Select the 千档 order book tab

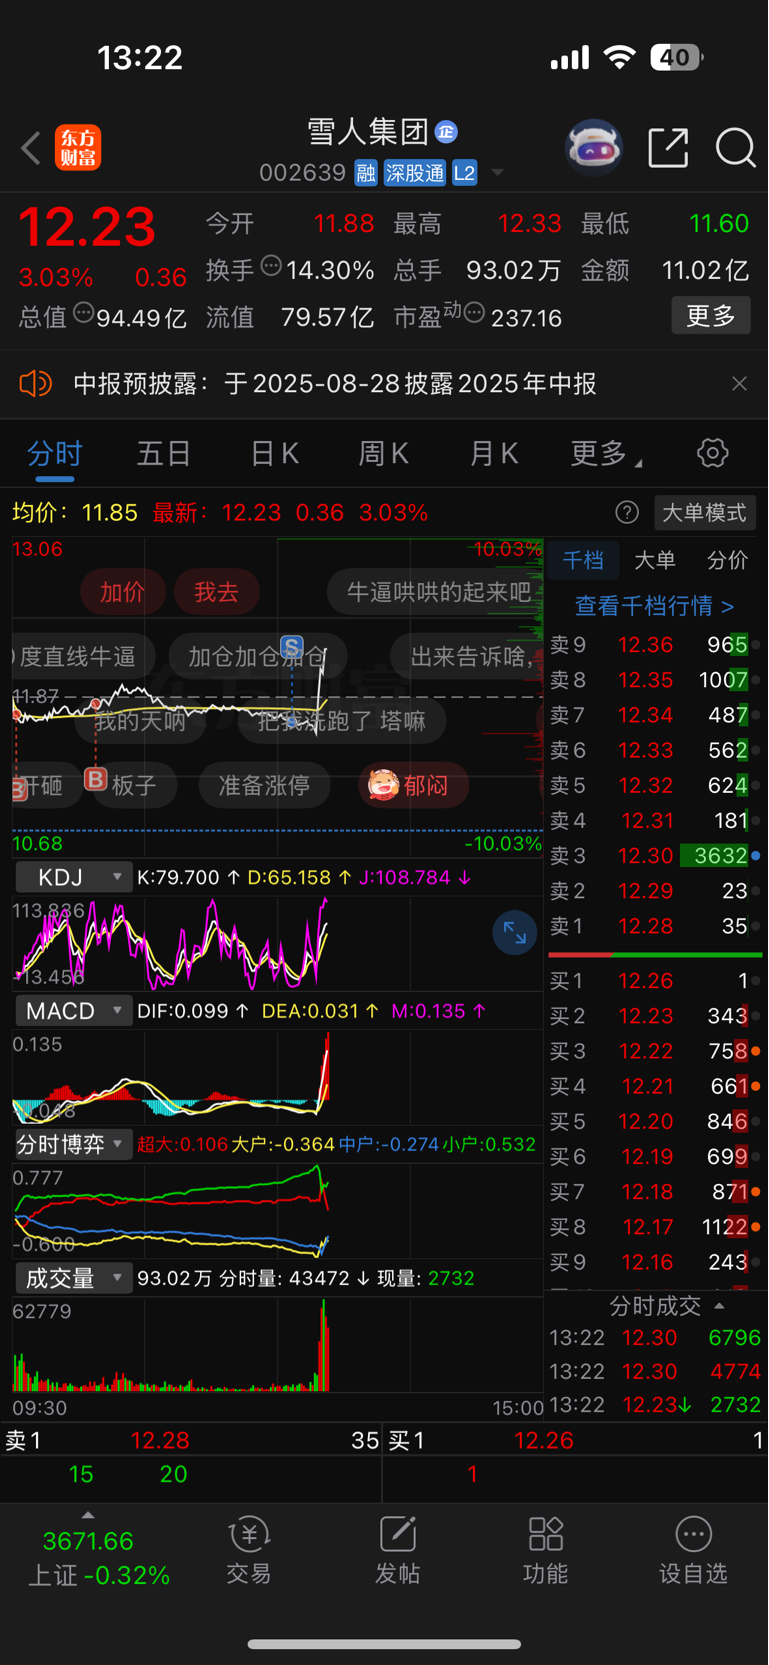pyautogui.click(x=583, y=560)
